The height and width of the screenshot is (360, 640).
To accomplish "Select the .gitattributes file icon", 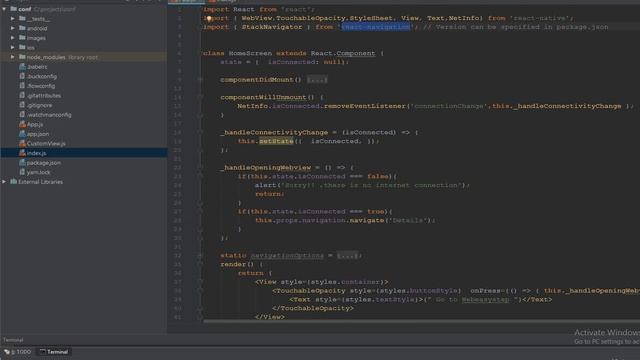I will point(22,95).
